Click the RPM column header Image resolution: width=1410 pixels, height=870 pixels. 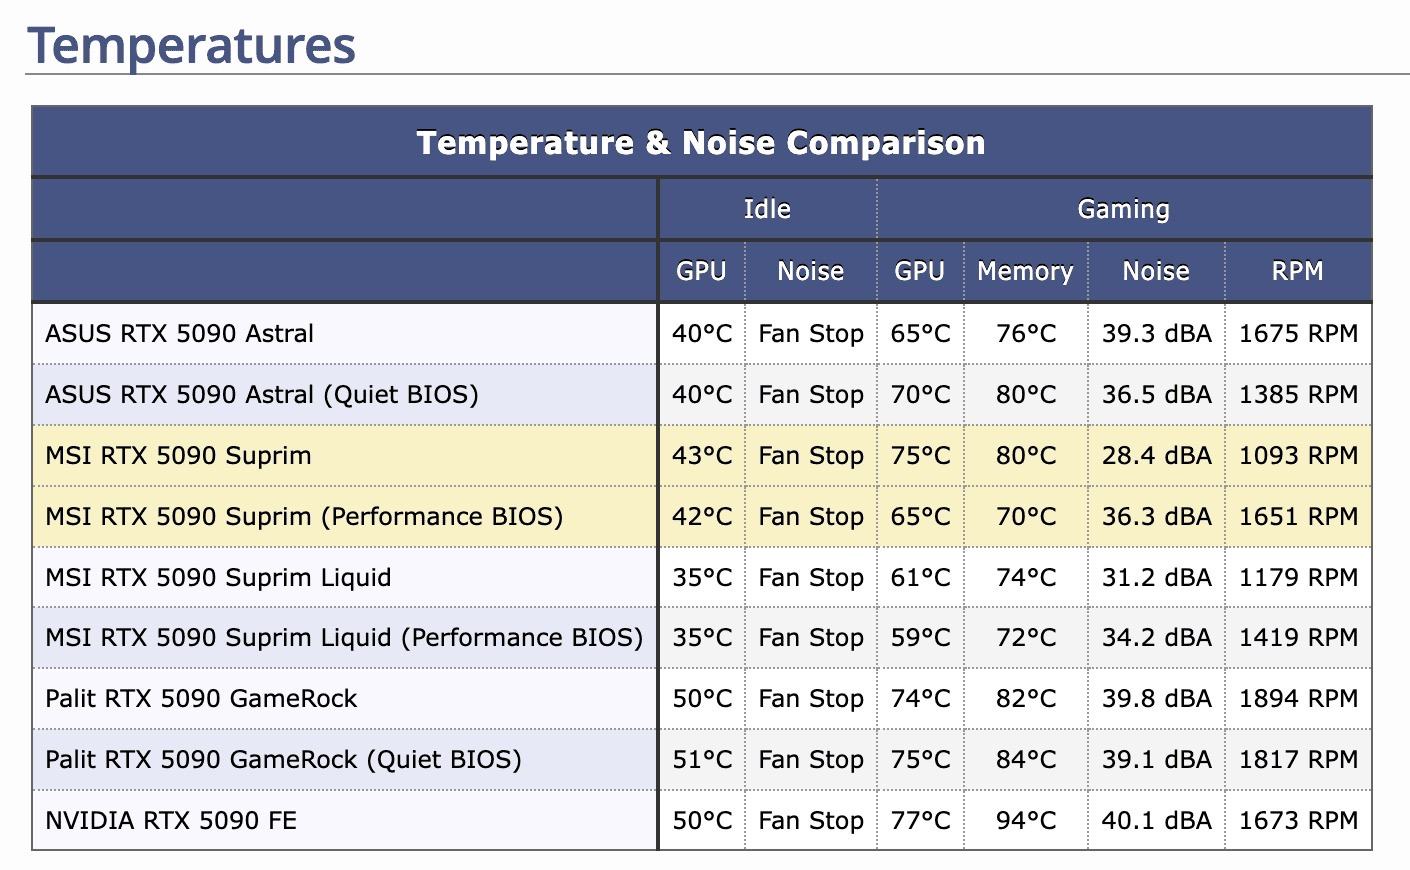tap(1297, 271)
